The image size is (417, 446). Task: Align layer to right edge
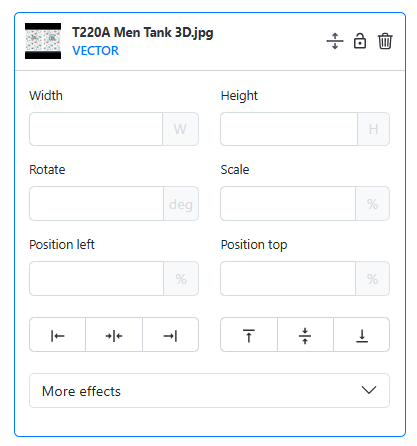[170, 335]
